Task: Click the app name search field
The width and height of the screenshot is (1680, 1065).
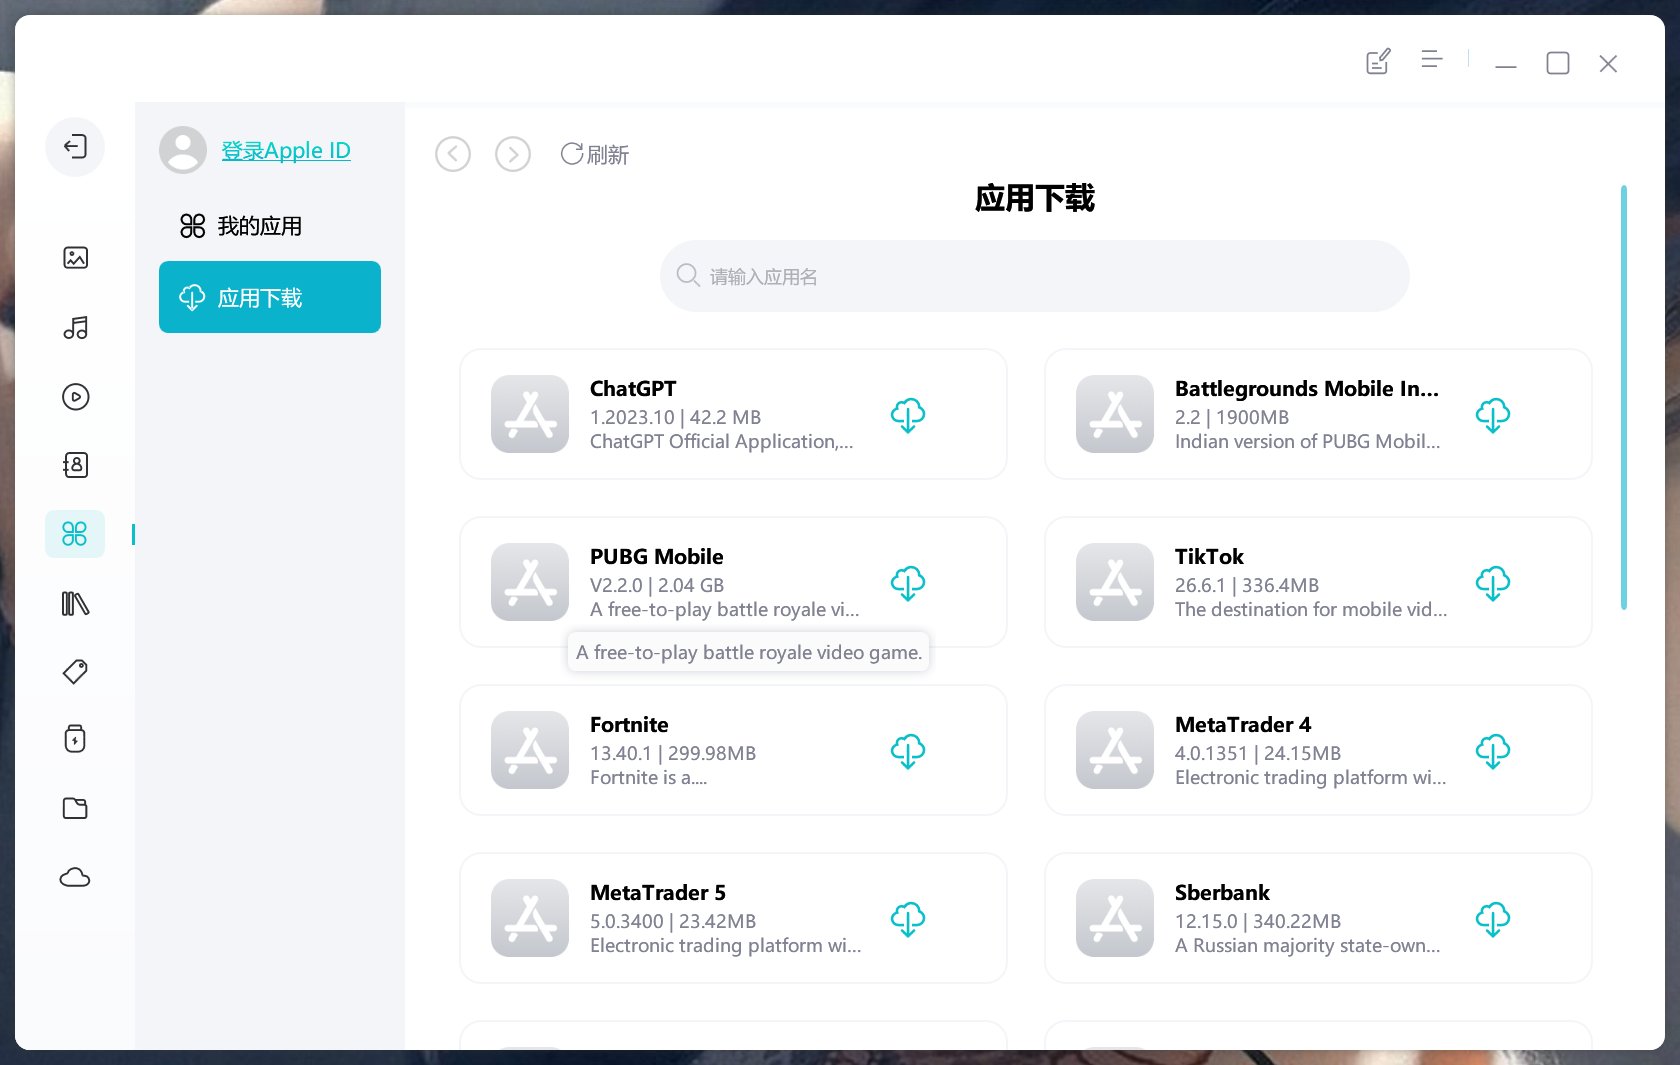Action: click(x=1035, y=276)
